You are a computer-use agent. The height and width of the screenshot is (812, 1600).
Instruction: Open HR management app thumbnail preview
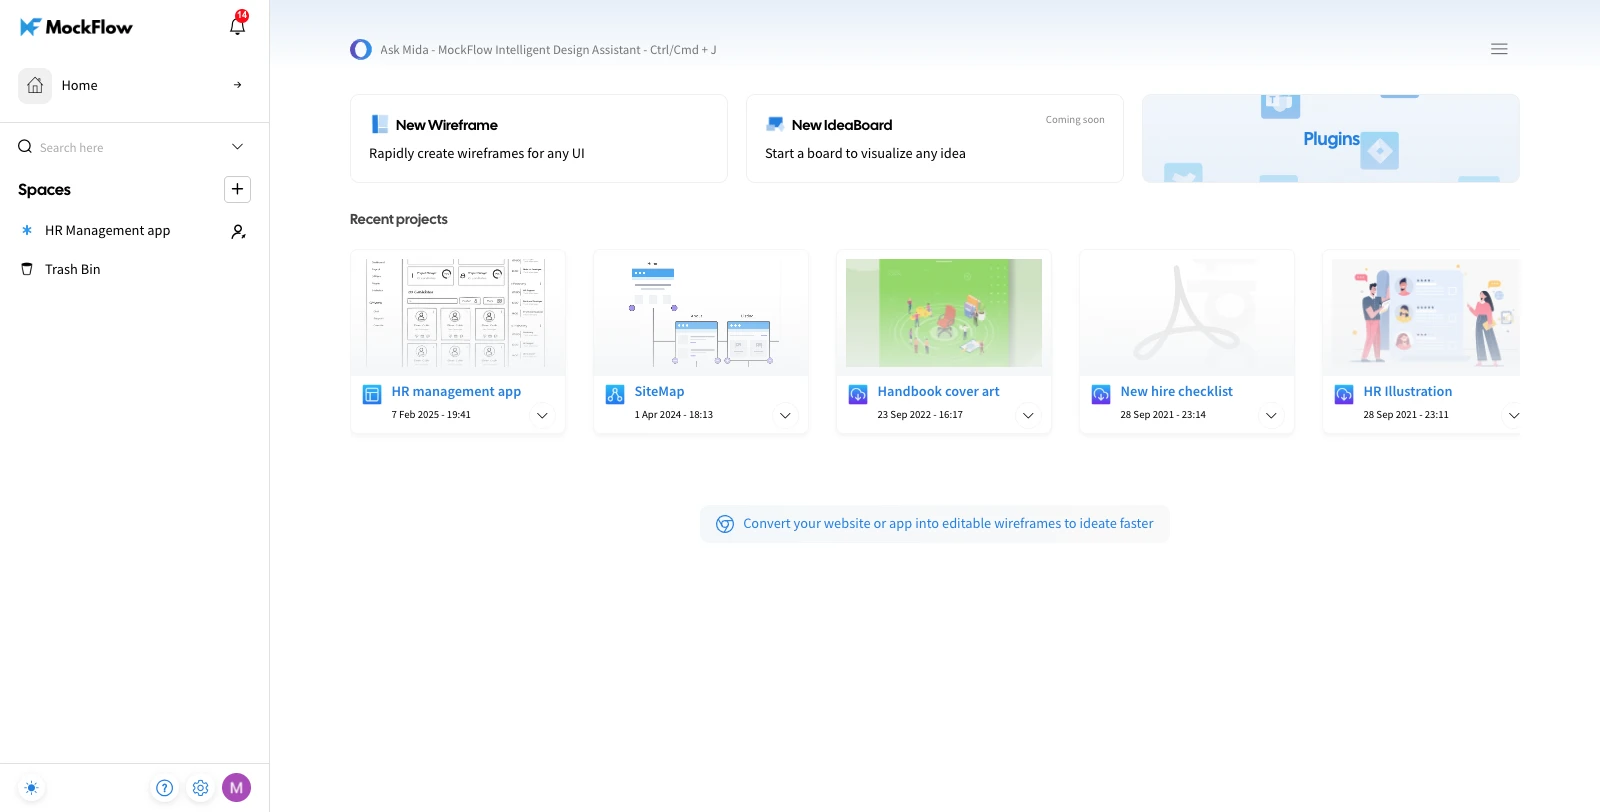click(458, 313)
